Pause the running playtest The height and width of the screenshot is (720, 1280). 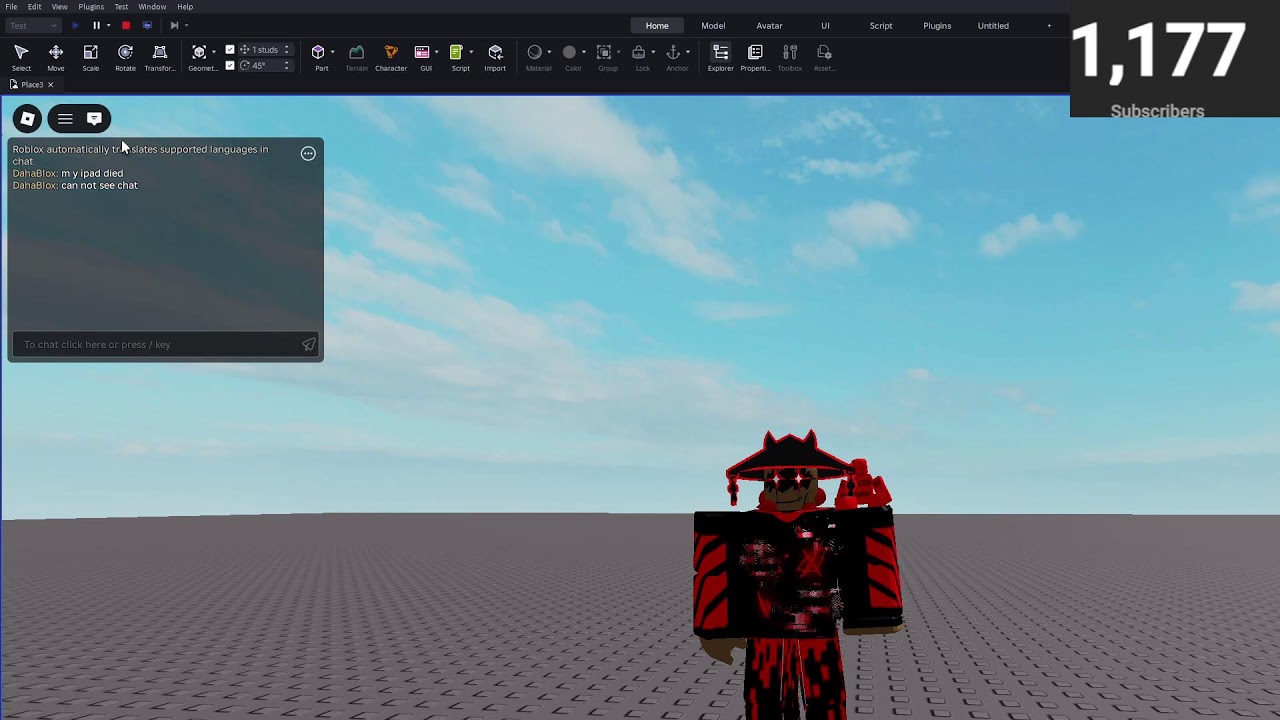pyautogui.click(x=96, y=25)
